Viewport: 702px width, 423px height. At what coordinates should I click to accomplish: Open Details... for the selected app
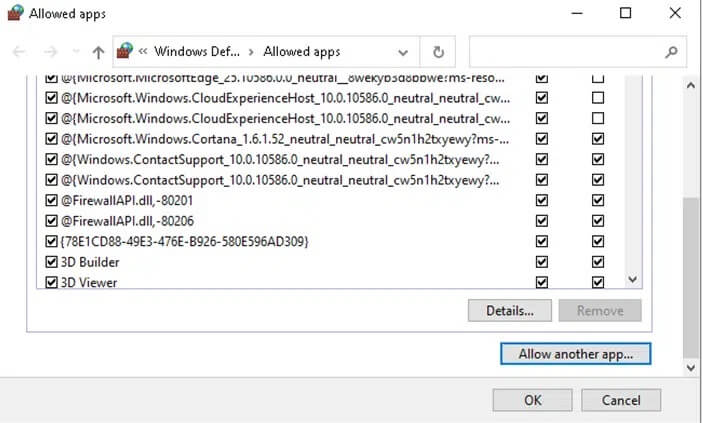(x=510, y=310)
